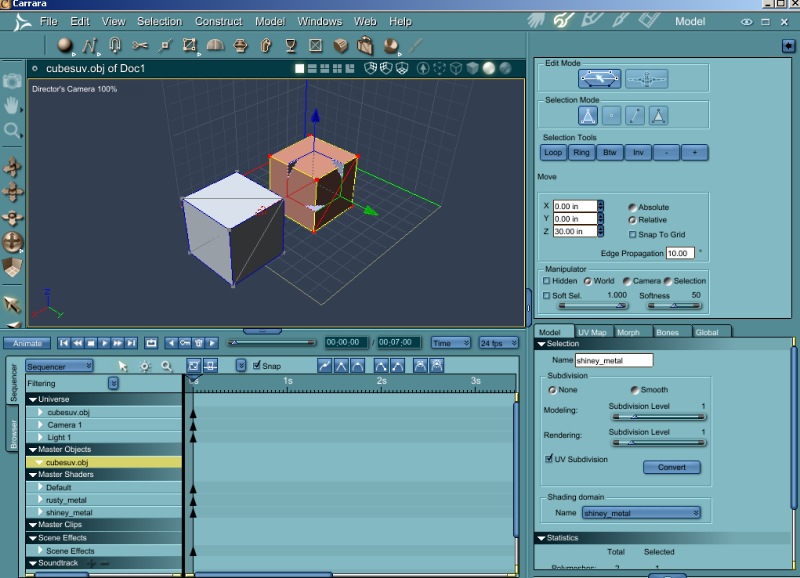Click the camera icon in left sidebar

point(13,81)
